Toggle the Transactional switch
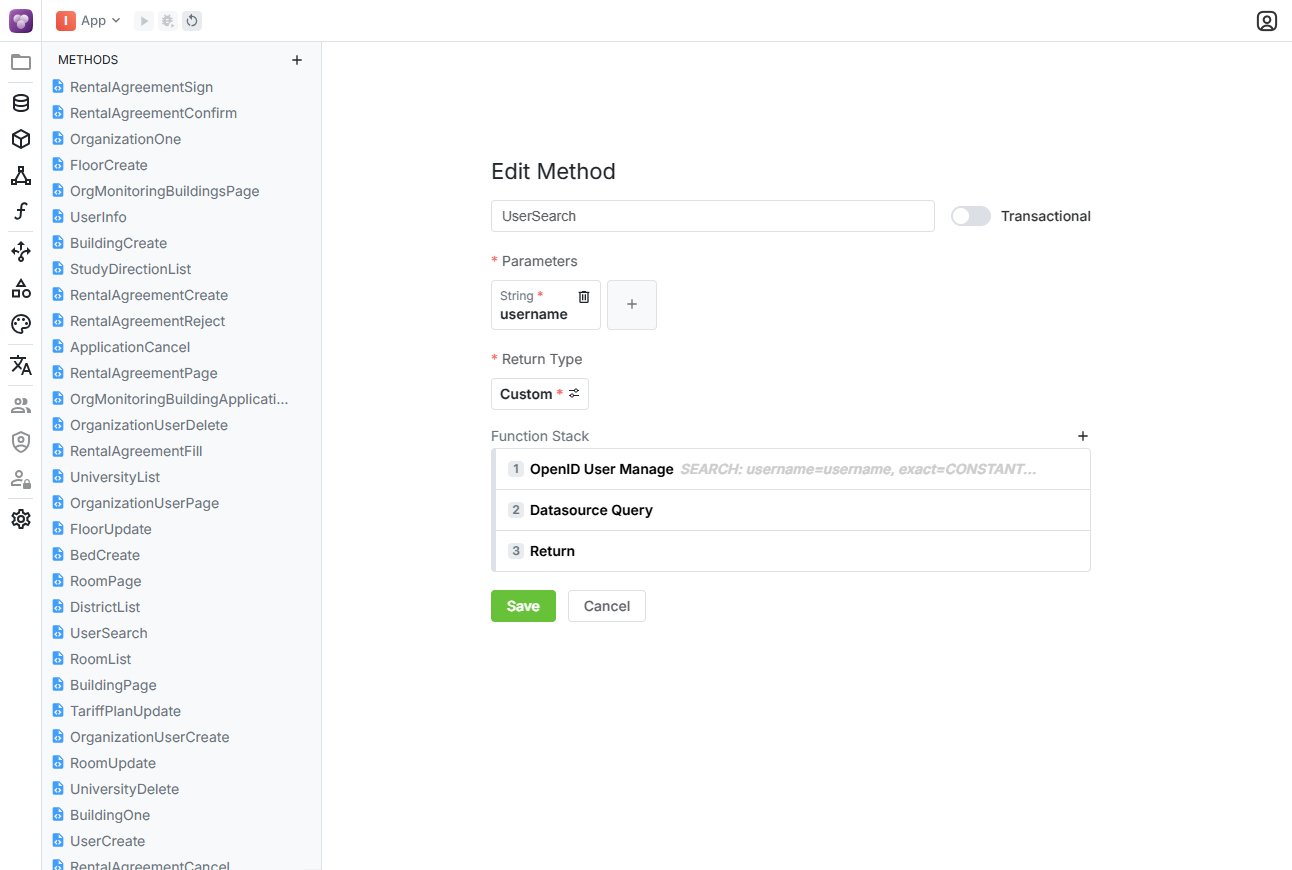Image resolution: width=1292 pixels, height=870 pixels. pos(970,216)
